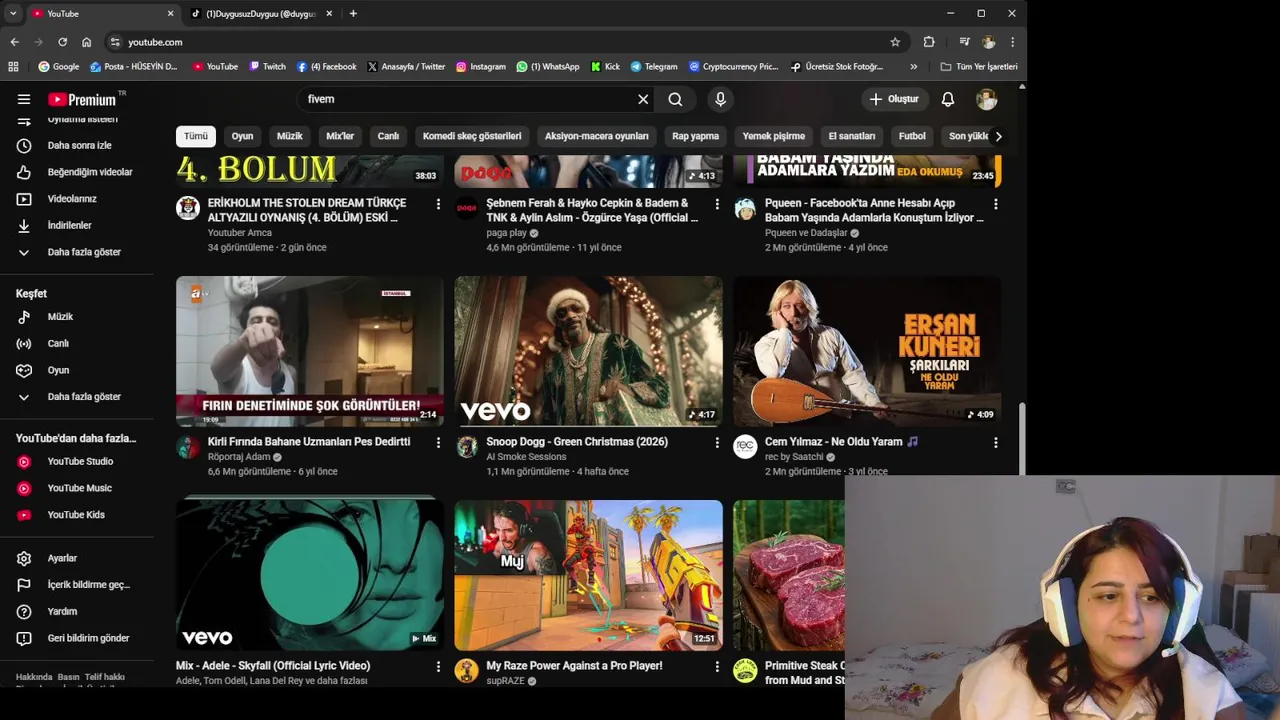
Task: Select the Rap yapma chip
Action: pos(696,136)
